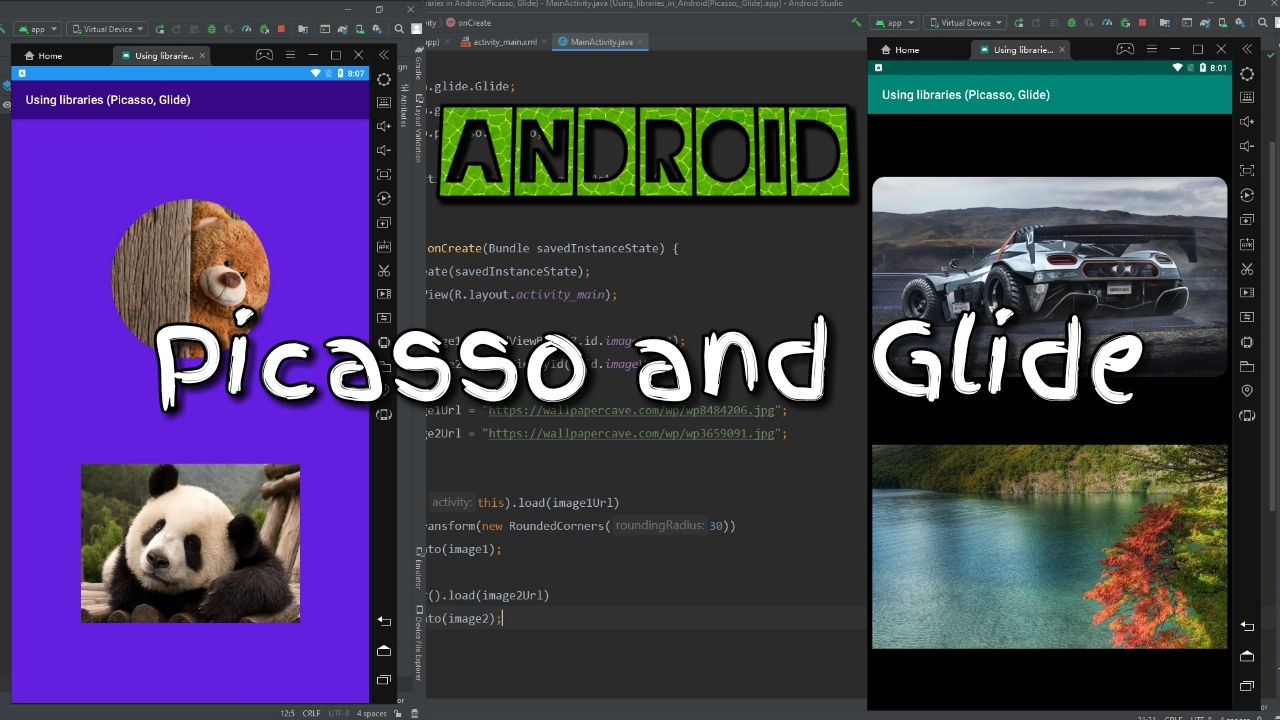Collapse teal-app emulator sidebar with double-arrow icon
This screenshot has width=1280, height=720.
point(1247,49)
